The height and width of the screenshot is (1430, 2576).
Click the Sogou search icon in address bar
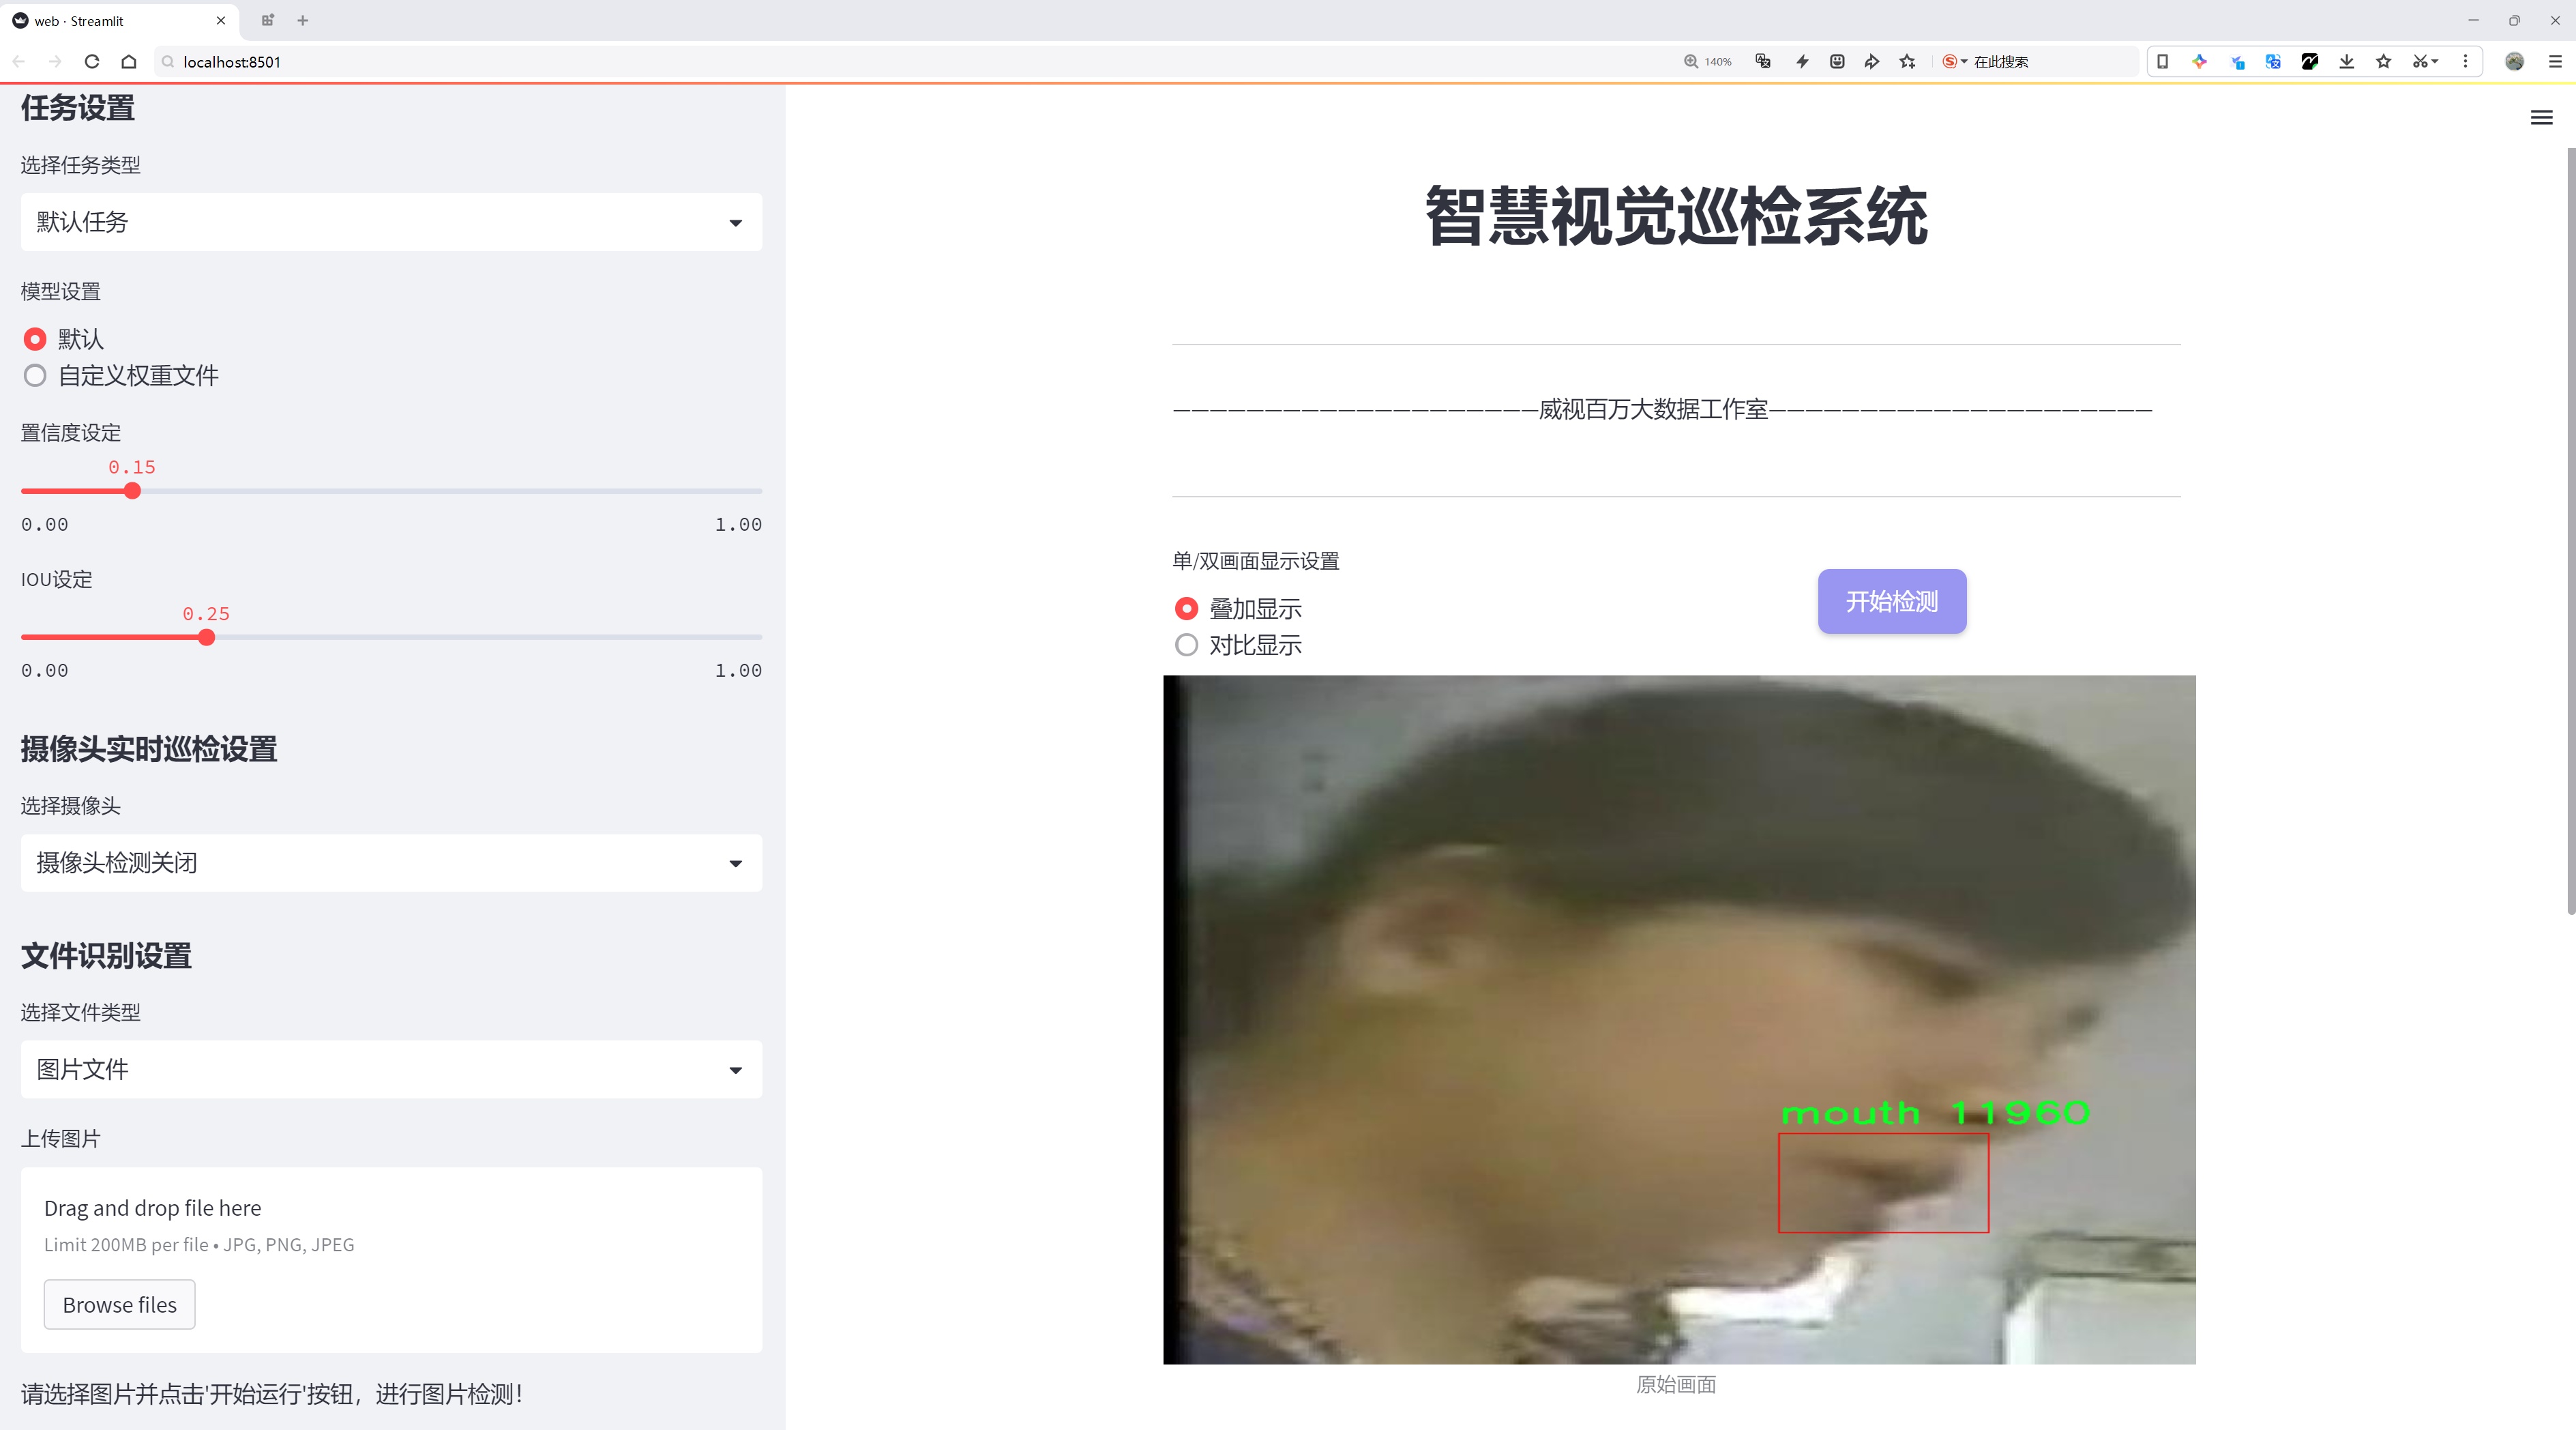tap(1950, 61)
